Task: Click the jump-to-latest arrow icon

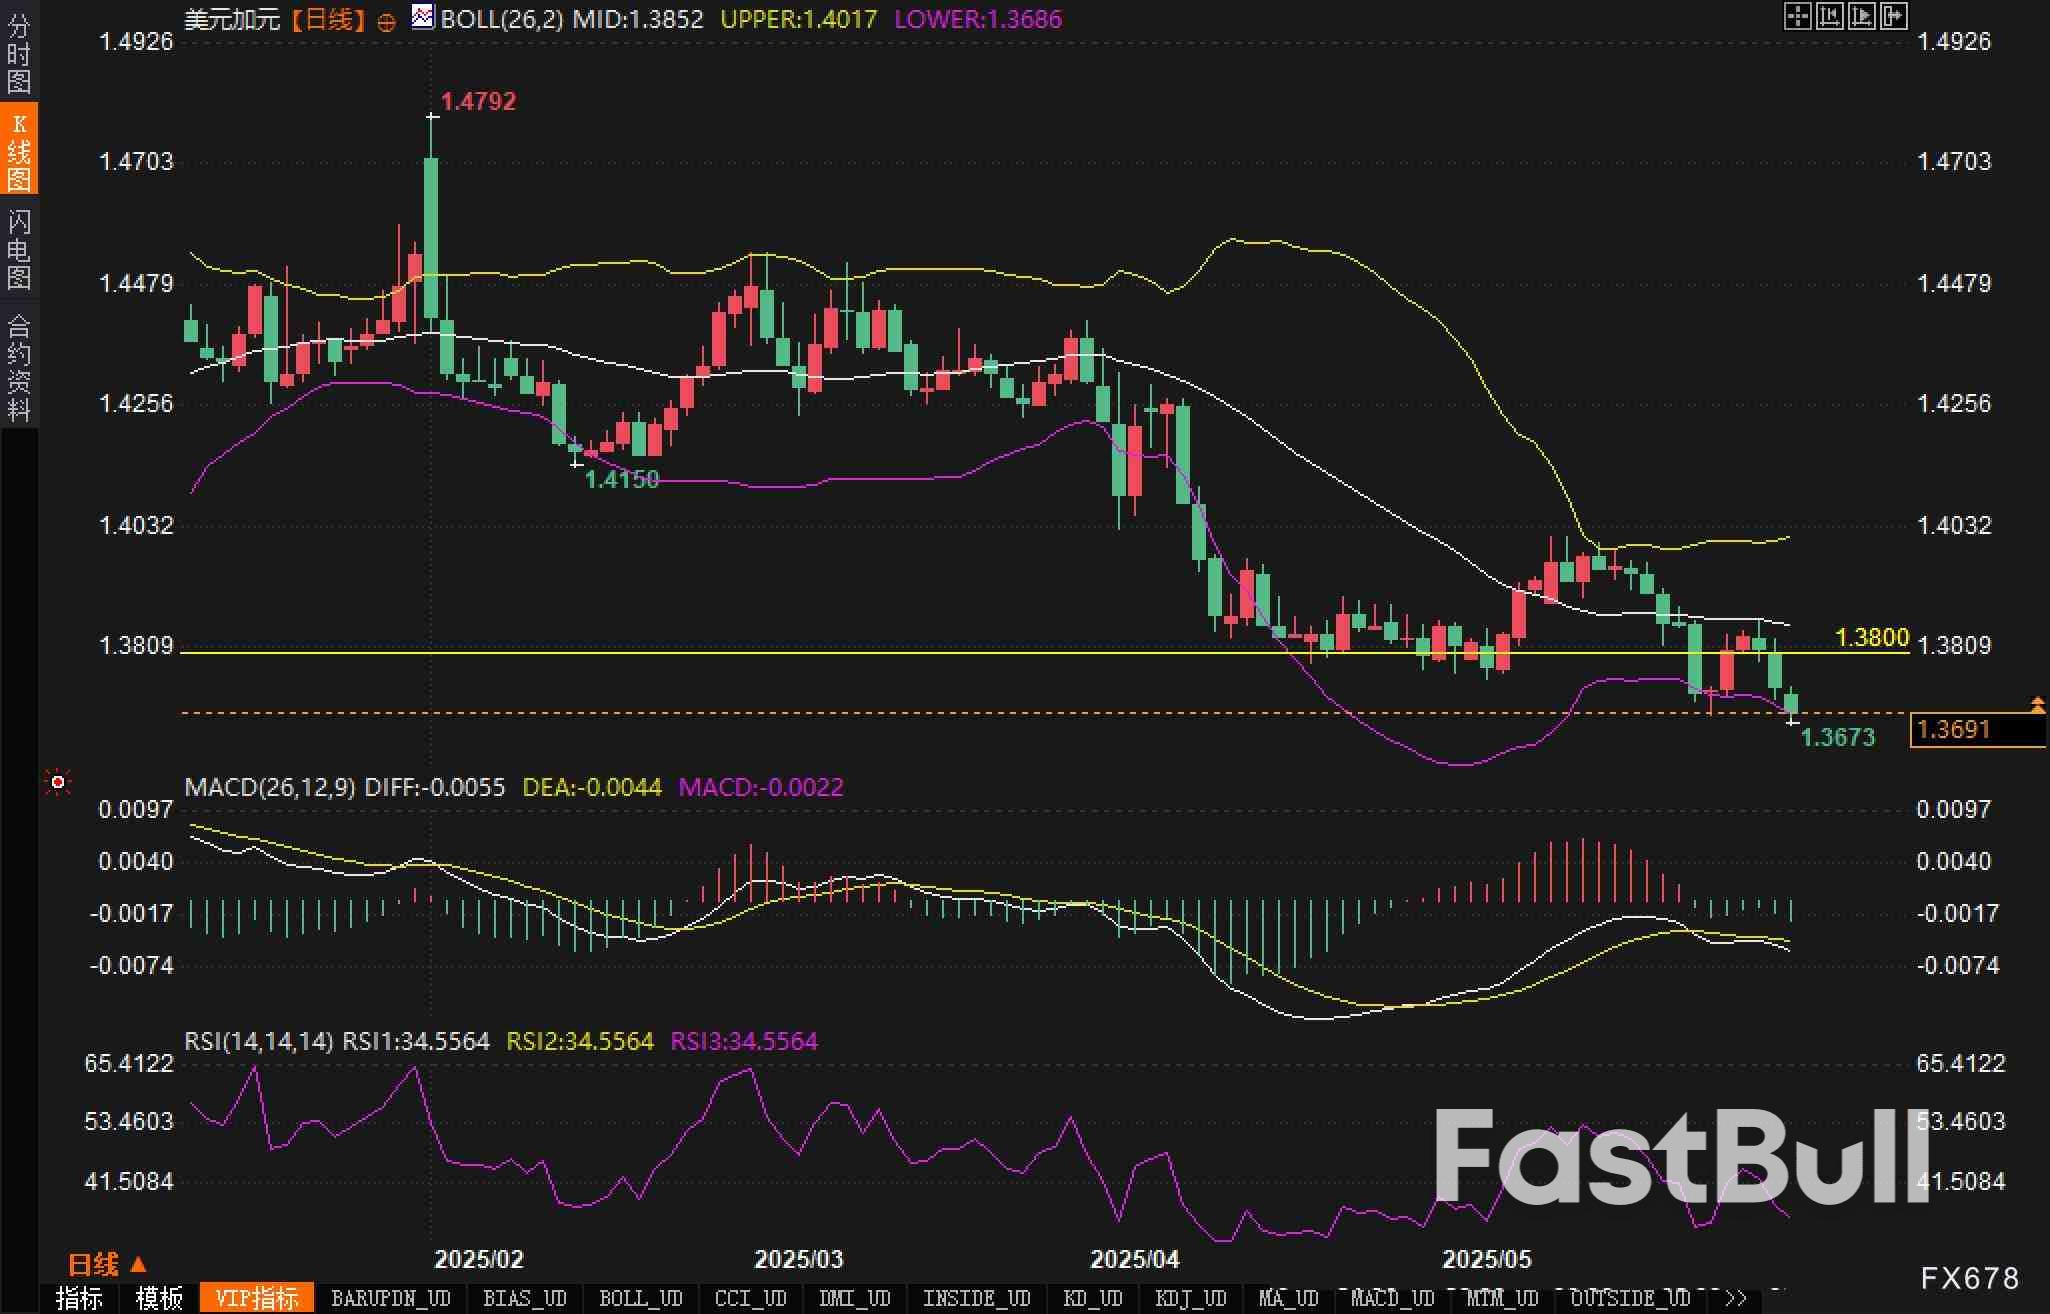Action: 1894,16
